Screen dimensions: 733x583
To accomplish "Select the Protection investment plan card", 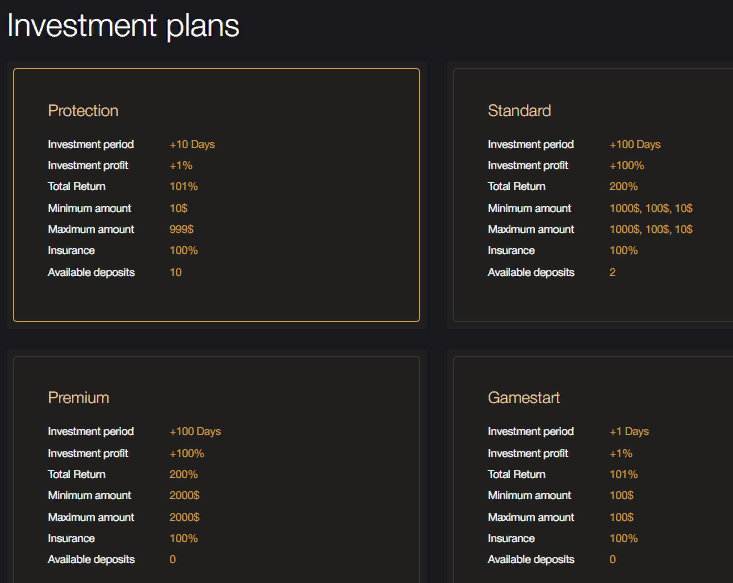I will tap(216, 195).
